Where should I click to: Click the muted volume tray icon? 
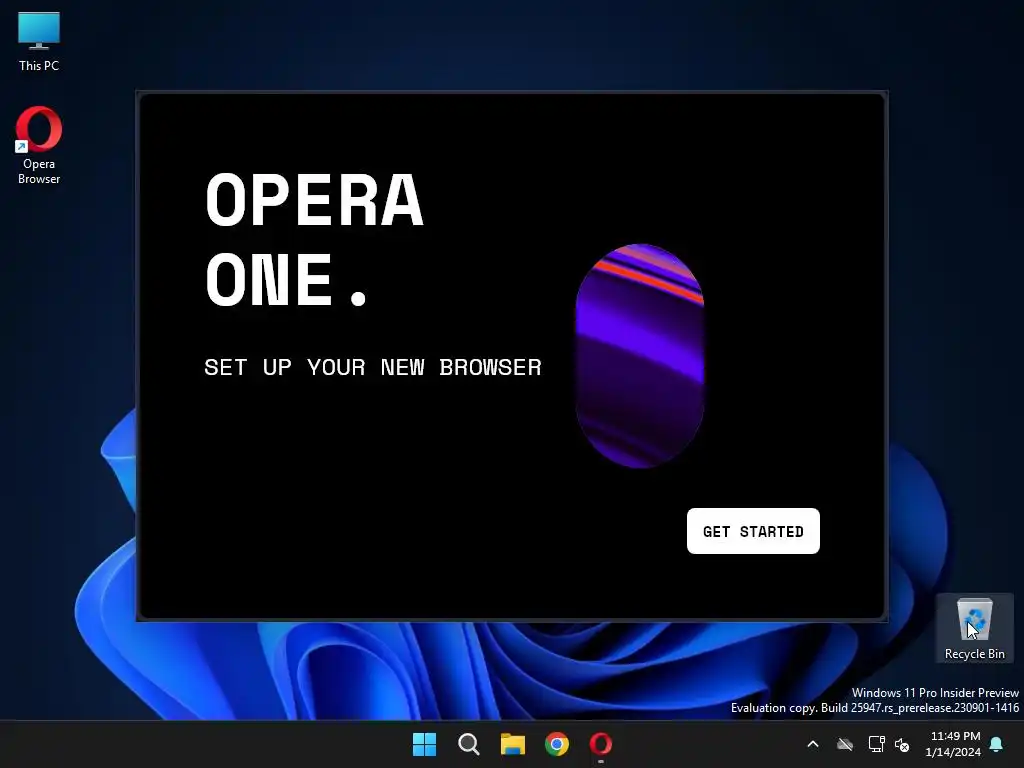point(902,744)
